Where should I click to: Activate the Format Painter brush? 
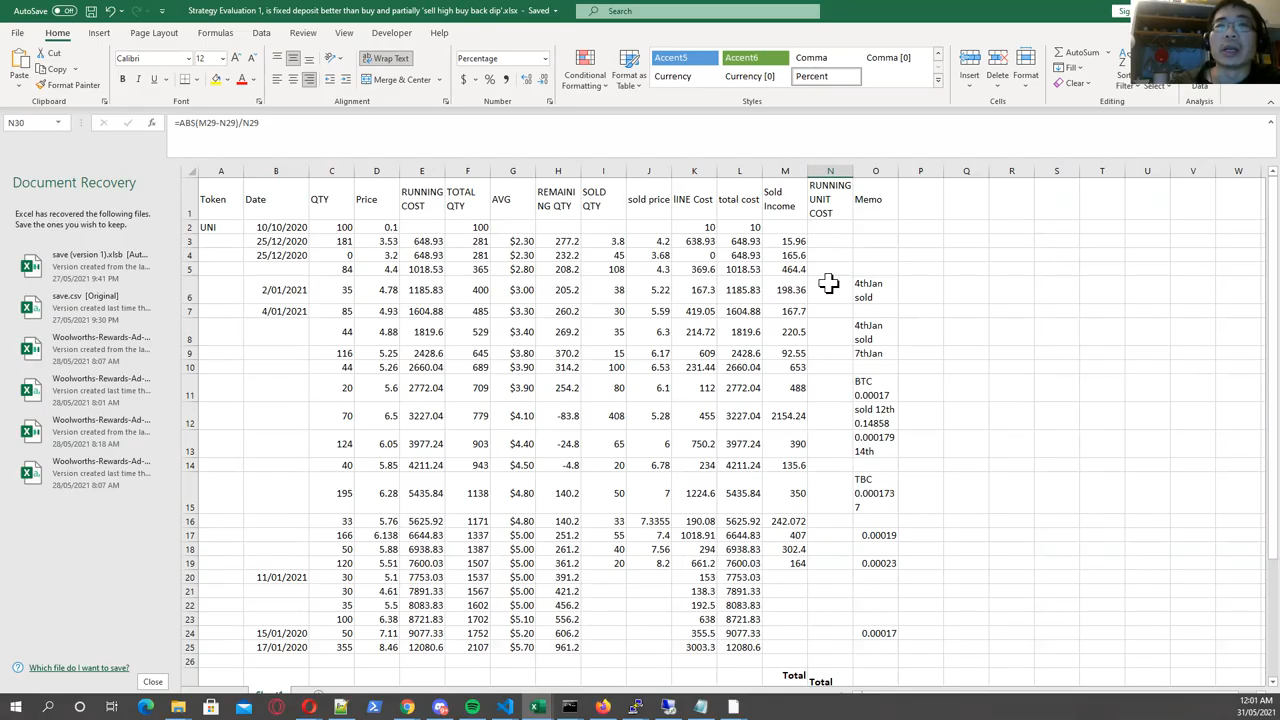68,85
